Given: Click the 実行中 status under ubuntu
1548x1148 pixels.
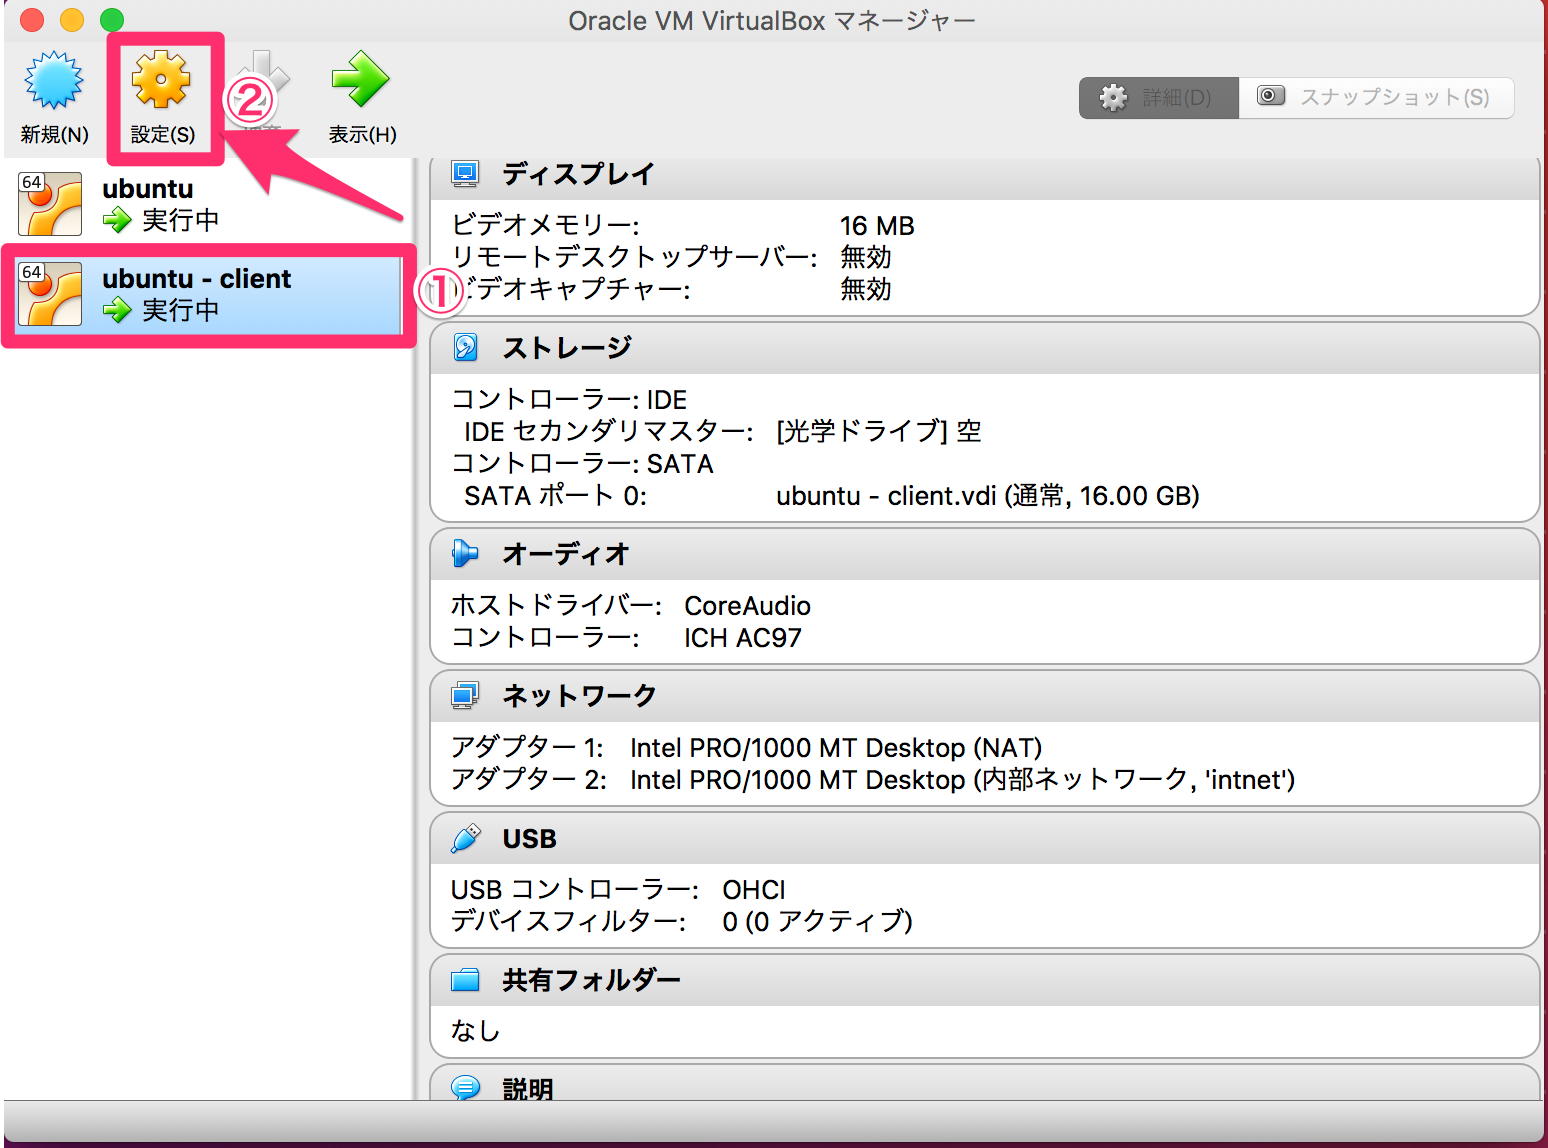Looking at the screenshot, I should click(x=182, y=220).
